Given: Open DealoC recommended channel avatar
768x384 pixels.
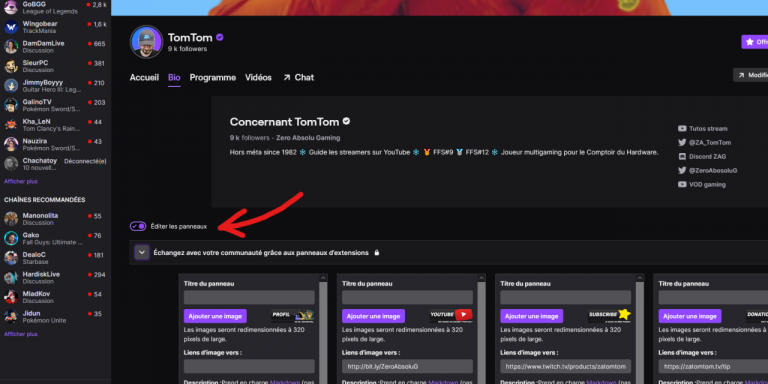Looking at the screenshot, I should [11, 258].
